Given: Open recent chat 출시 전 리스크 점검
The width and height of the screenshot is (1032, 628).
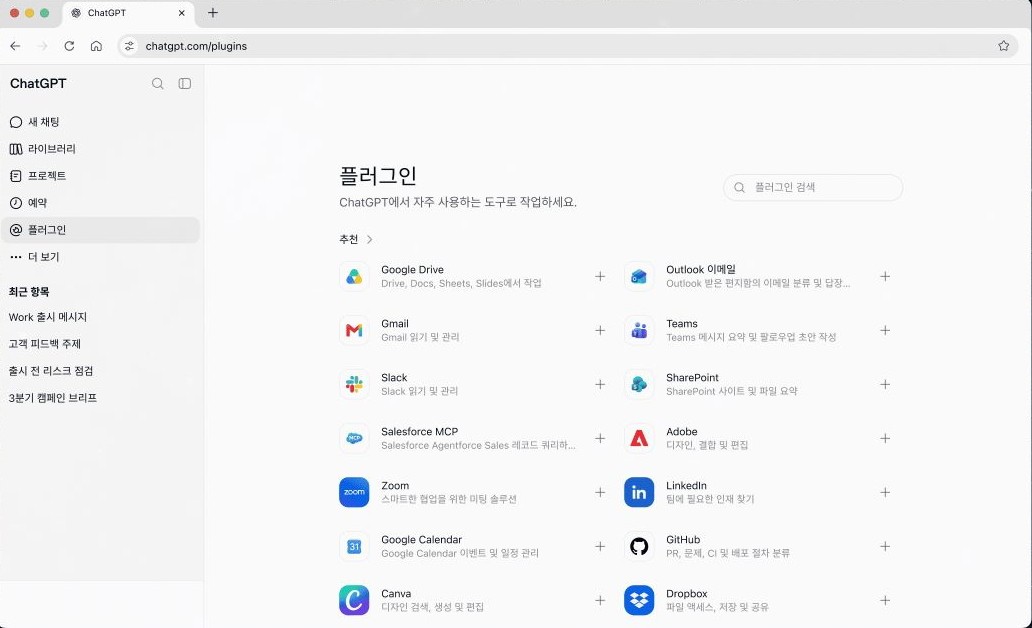Looking at the screenshot, I should click(x=51, y=371).
